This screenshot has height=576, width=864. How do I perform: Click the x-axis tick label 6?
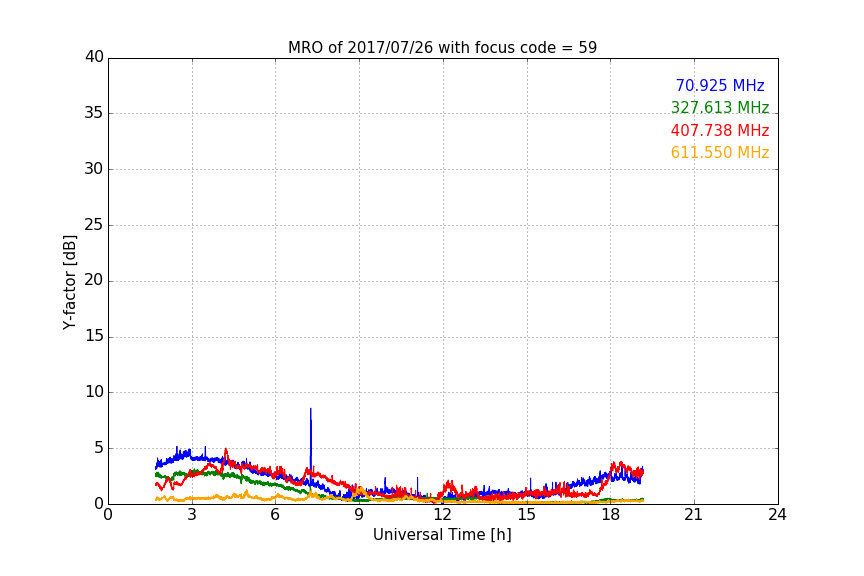[276, 515]
